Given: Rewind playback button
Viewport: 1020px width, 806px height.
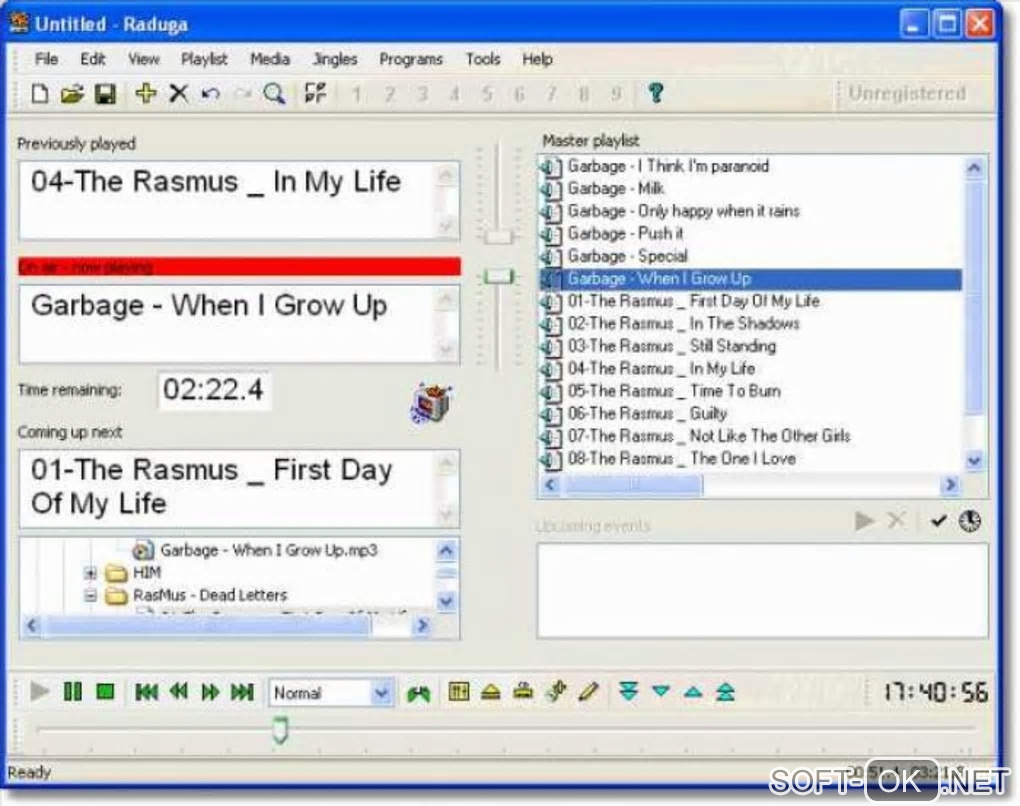Looking at the screenshot, I should tap(179, 691).
